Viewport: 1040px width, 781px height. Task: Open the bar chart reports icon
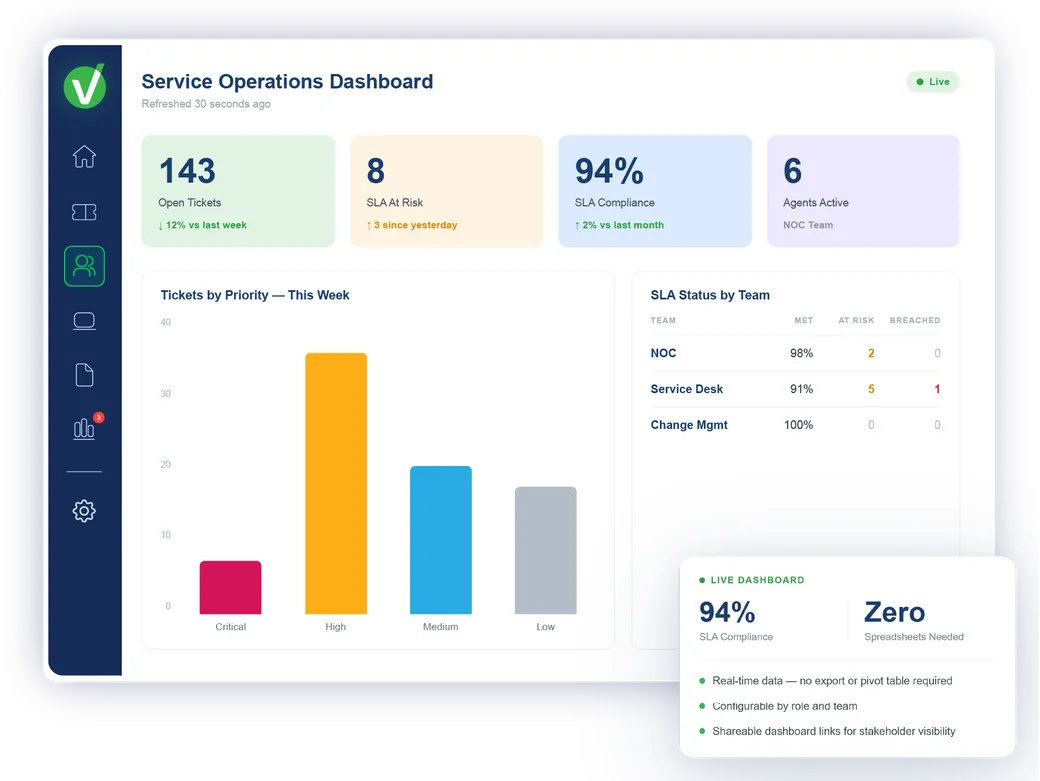[84, 428]
